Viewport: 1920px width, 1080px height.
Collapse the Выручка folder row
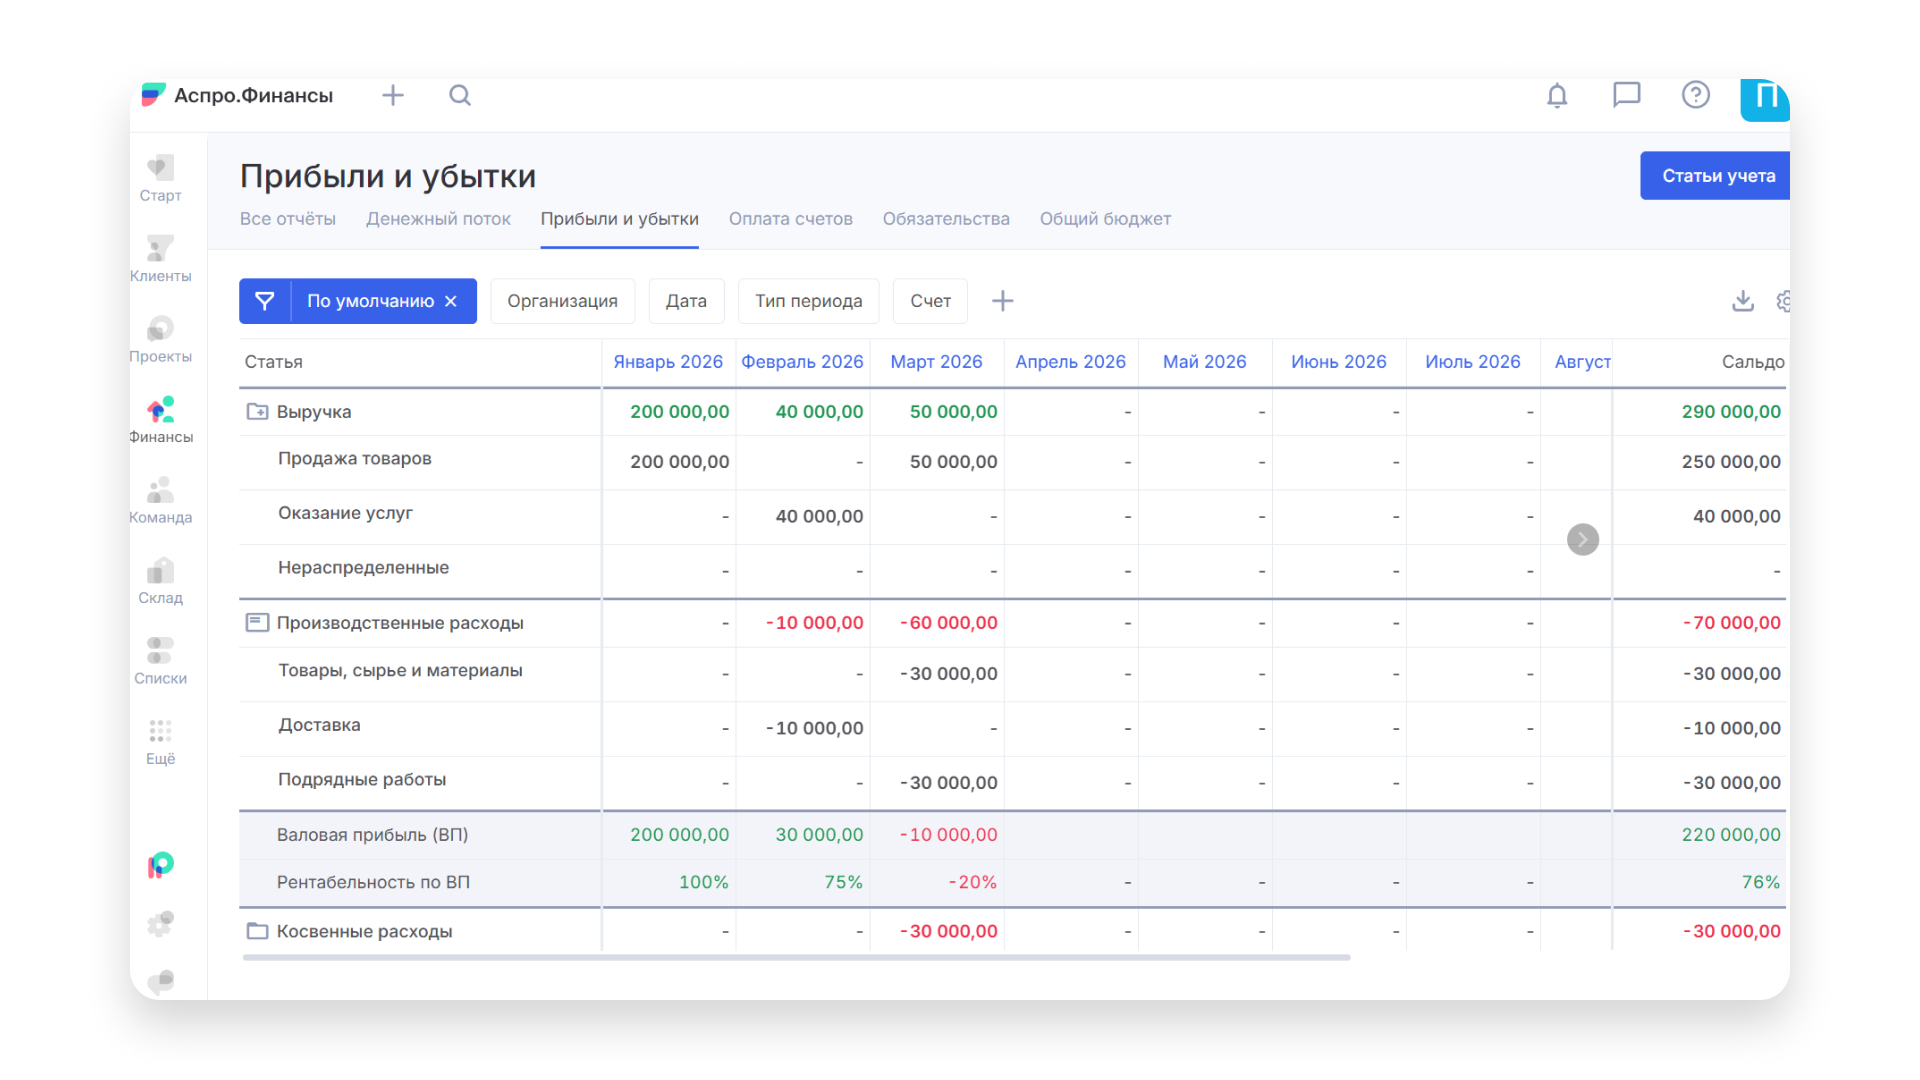(x=257, y=412)
